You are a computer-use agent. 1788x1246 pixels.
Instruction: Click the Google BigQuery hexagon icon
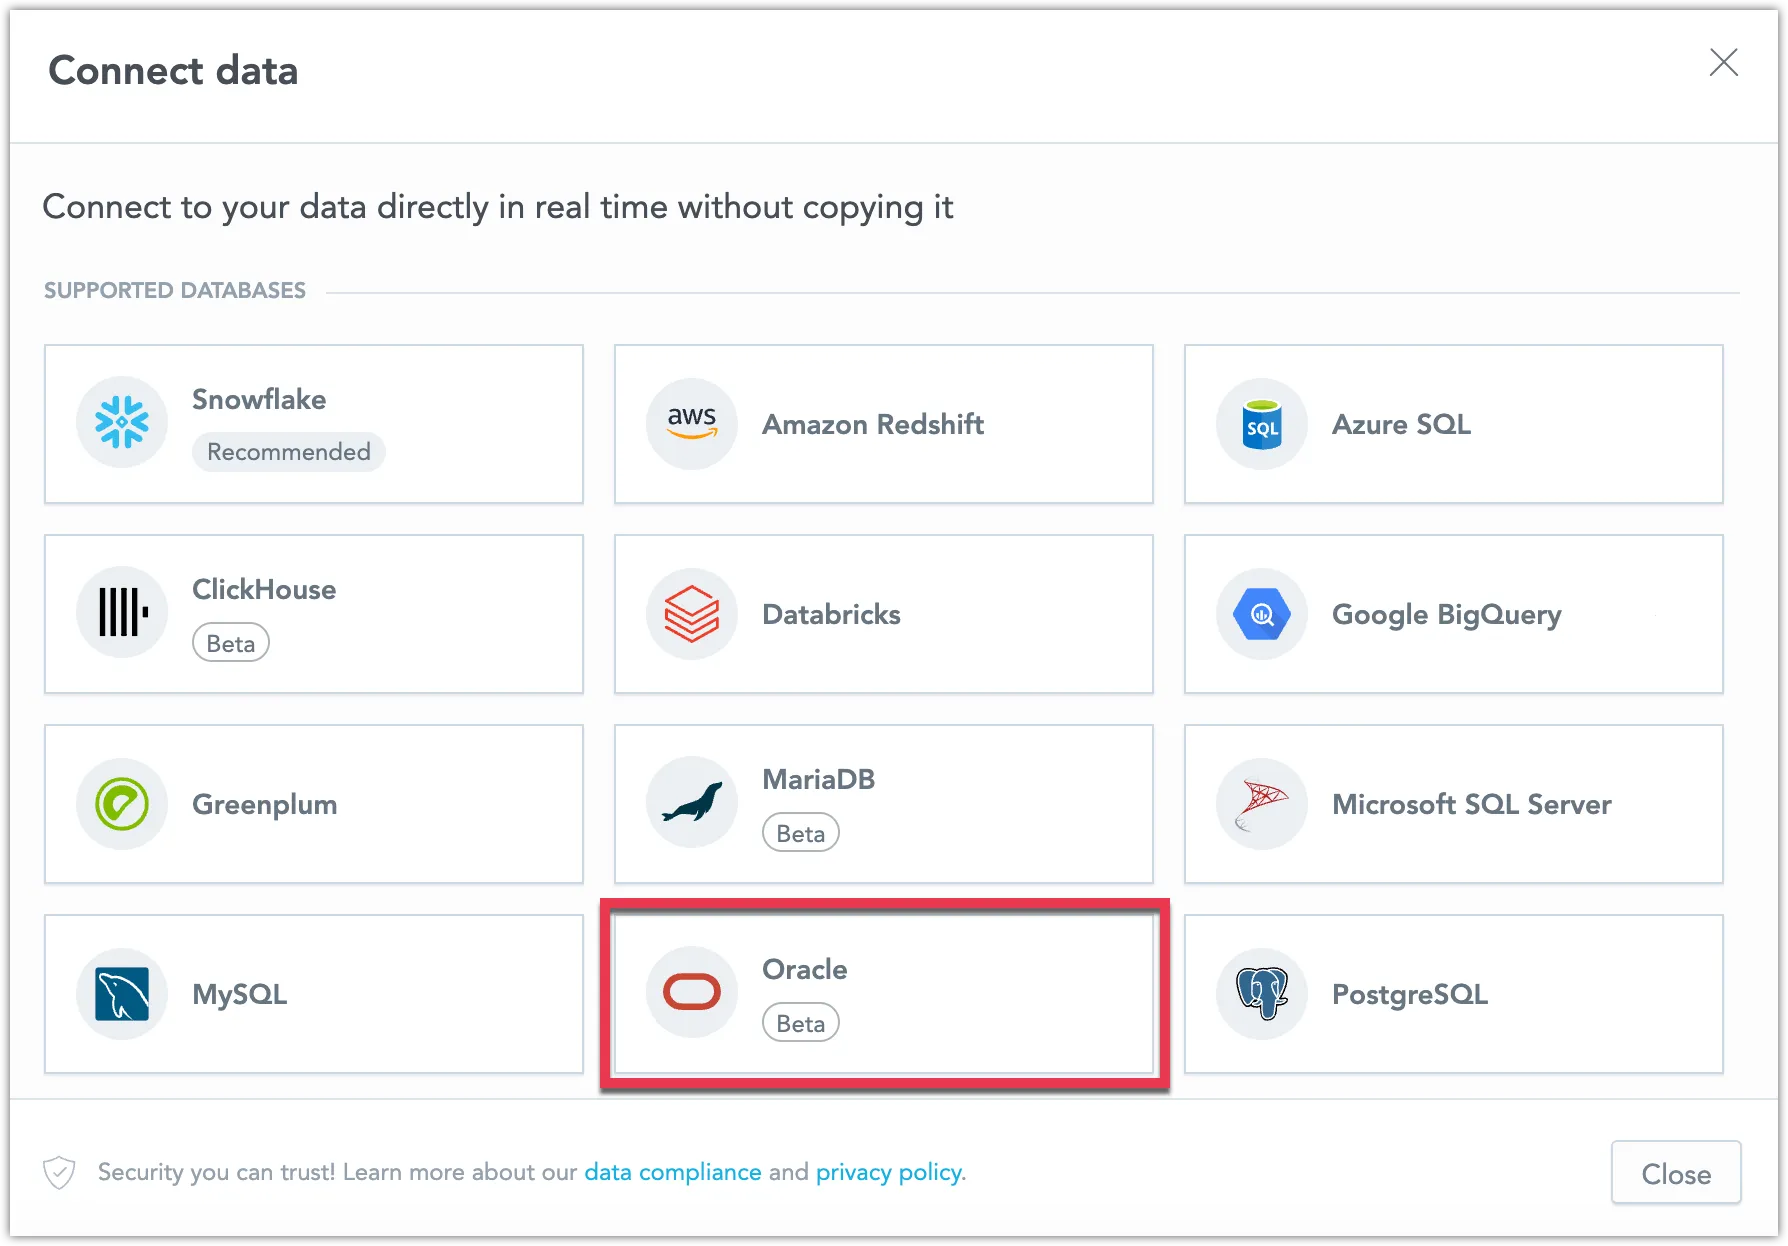point(1261,614)
